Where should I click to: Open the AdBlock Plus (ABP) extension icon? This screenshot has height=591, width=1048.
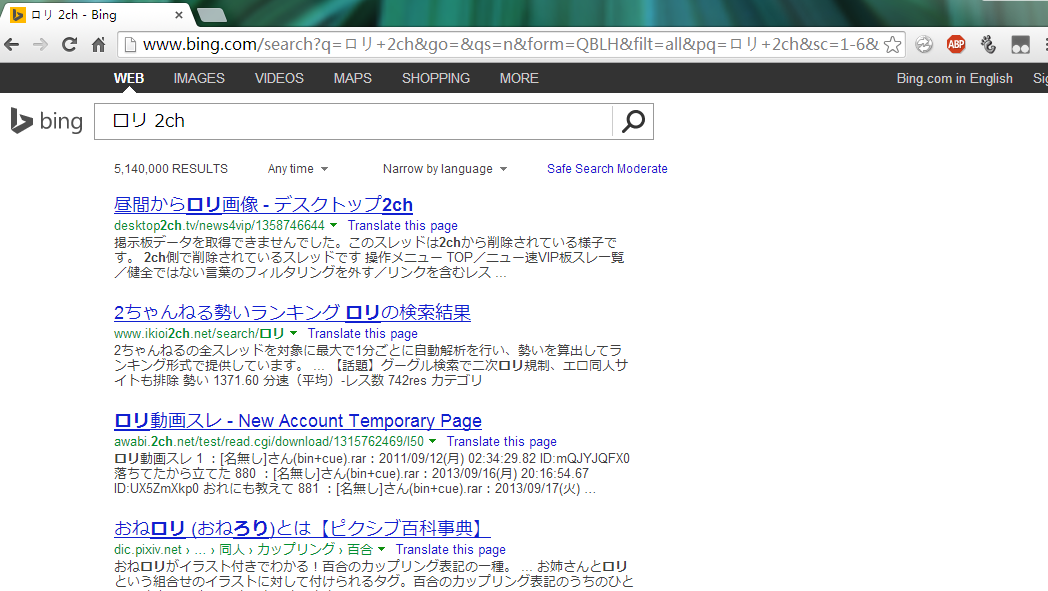(x=956, y=45)
